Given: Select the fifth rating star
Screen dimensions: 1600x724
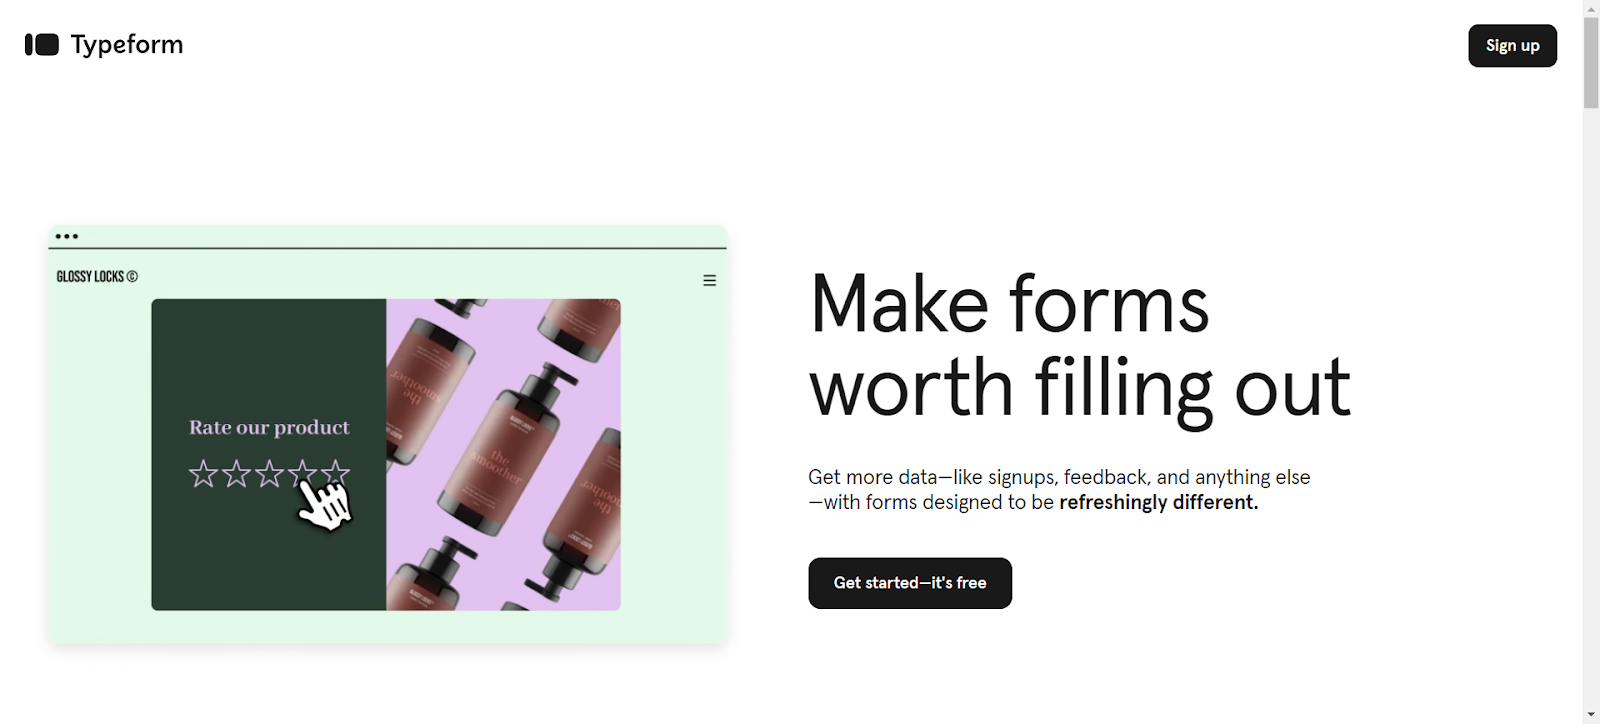Looking at the screenshot, I should pos(335,472).
